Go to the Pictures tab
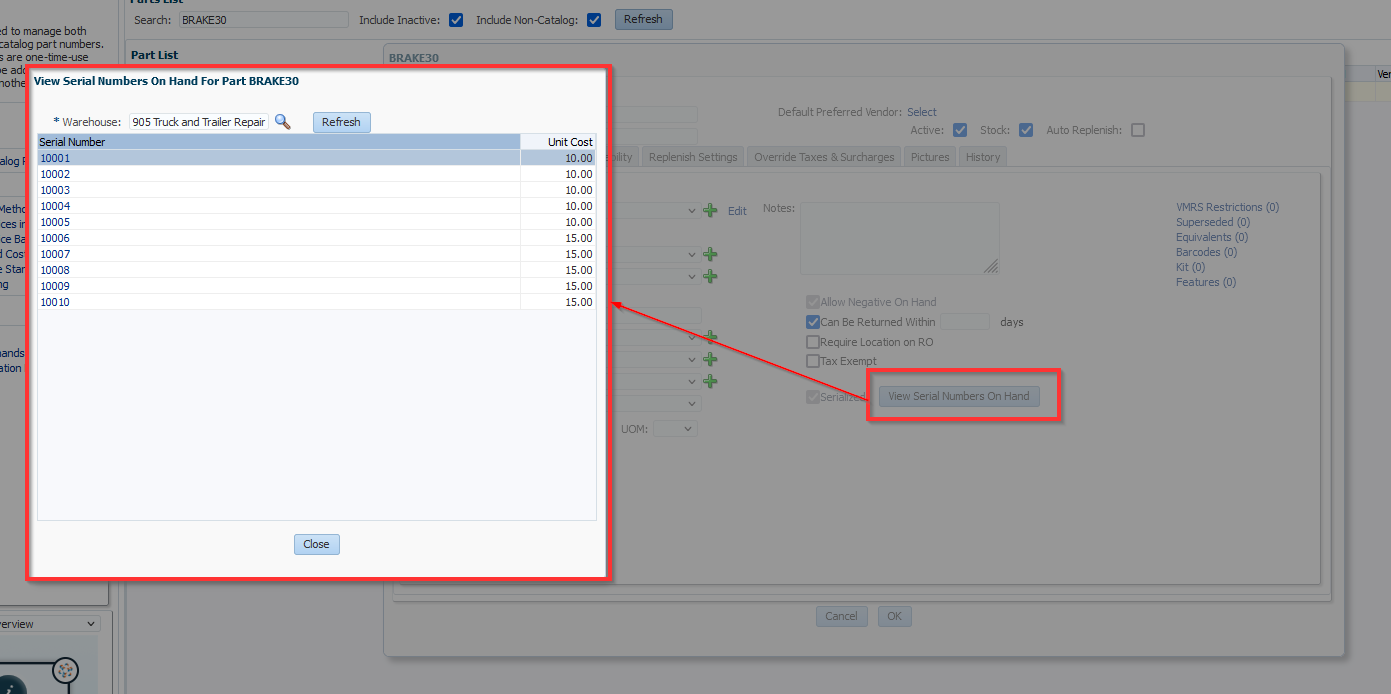This screenshot has height=694, width=1391. tap(930, 157)
